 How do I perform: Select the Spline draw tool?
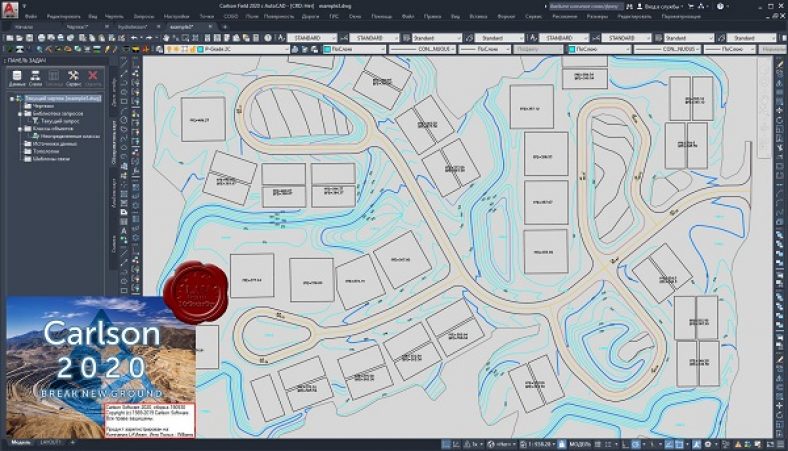124,138
